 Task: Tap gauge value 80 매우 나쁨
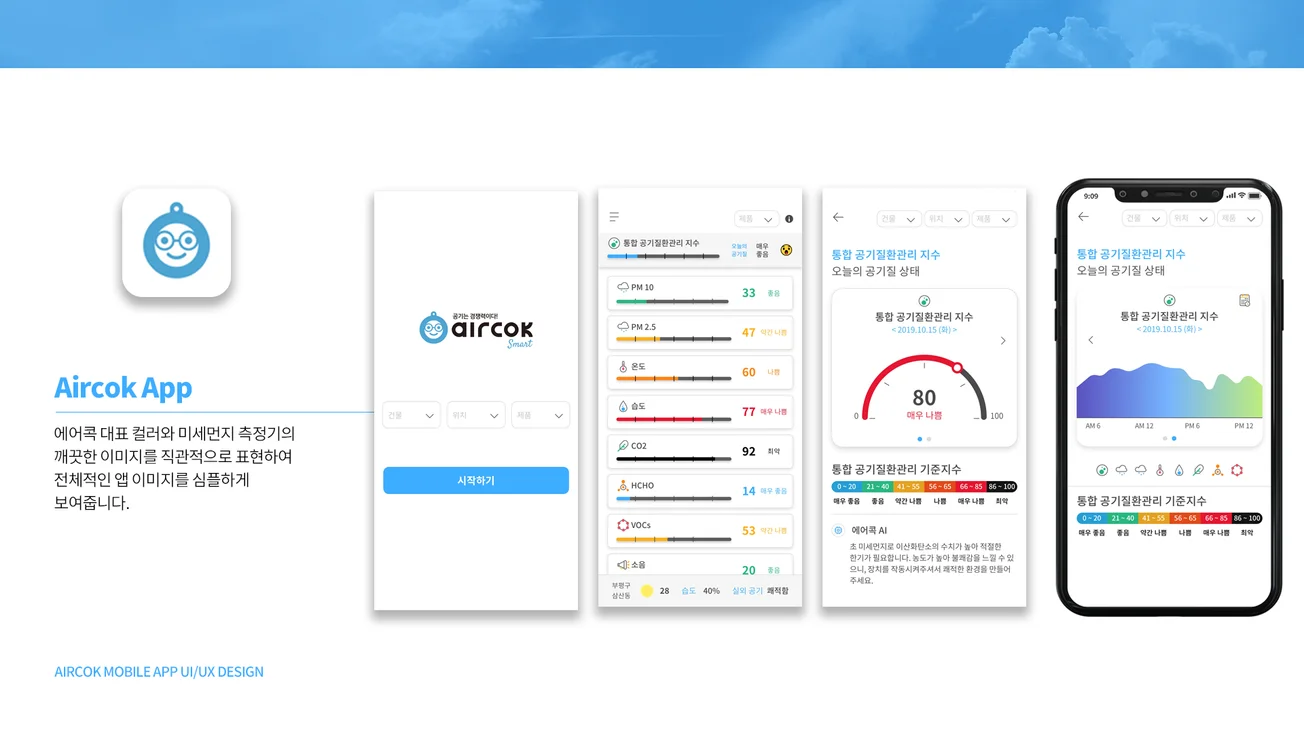(x=924, y=404)
